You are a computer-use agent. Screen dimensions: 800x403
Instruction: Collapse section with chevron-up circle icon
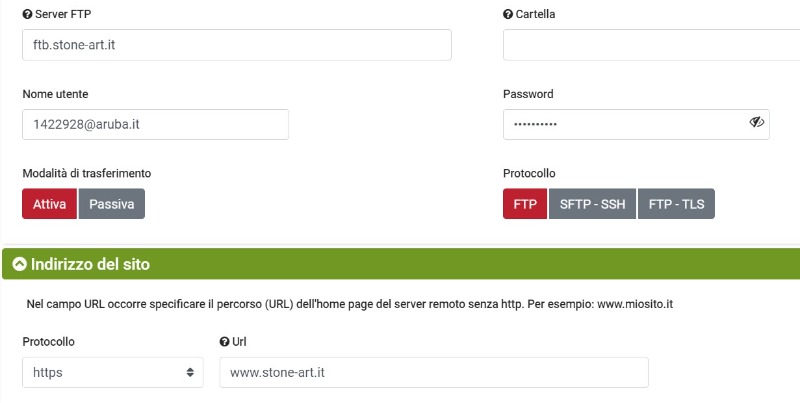(x=19, y=265)
